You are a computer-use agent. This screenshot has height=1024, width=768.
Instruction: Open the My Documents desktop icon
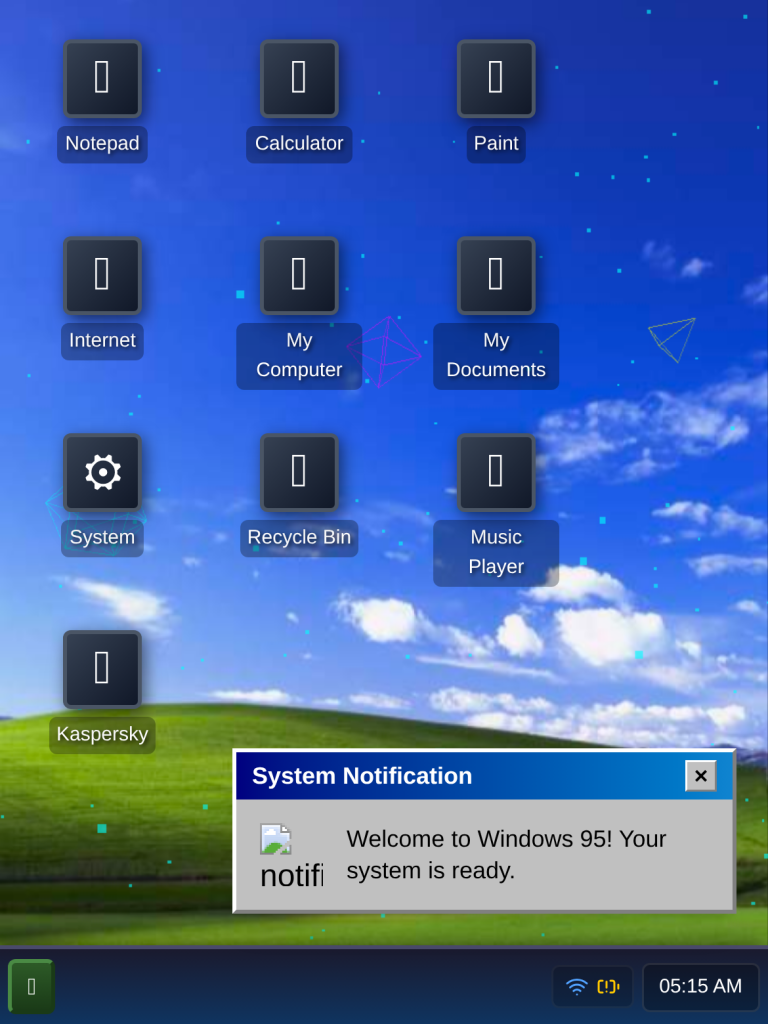tap(496, 276)
